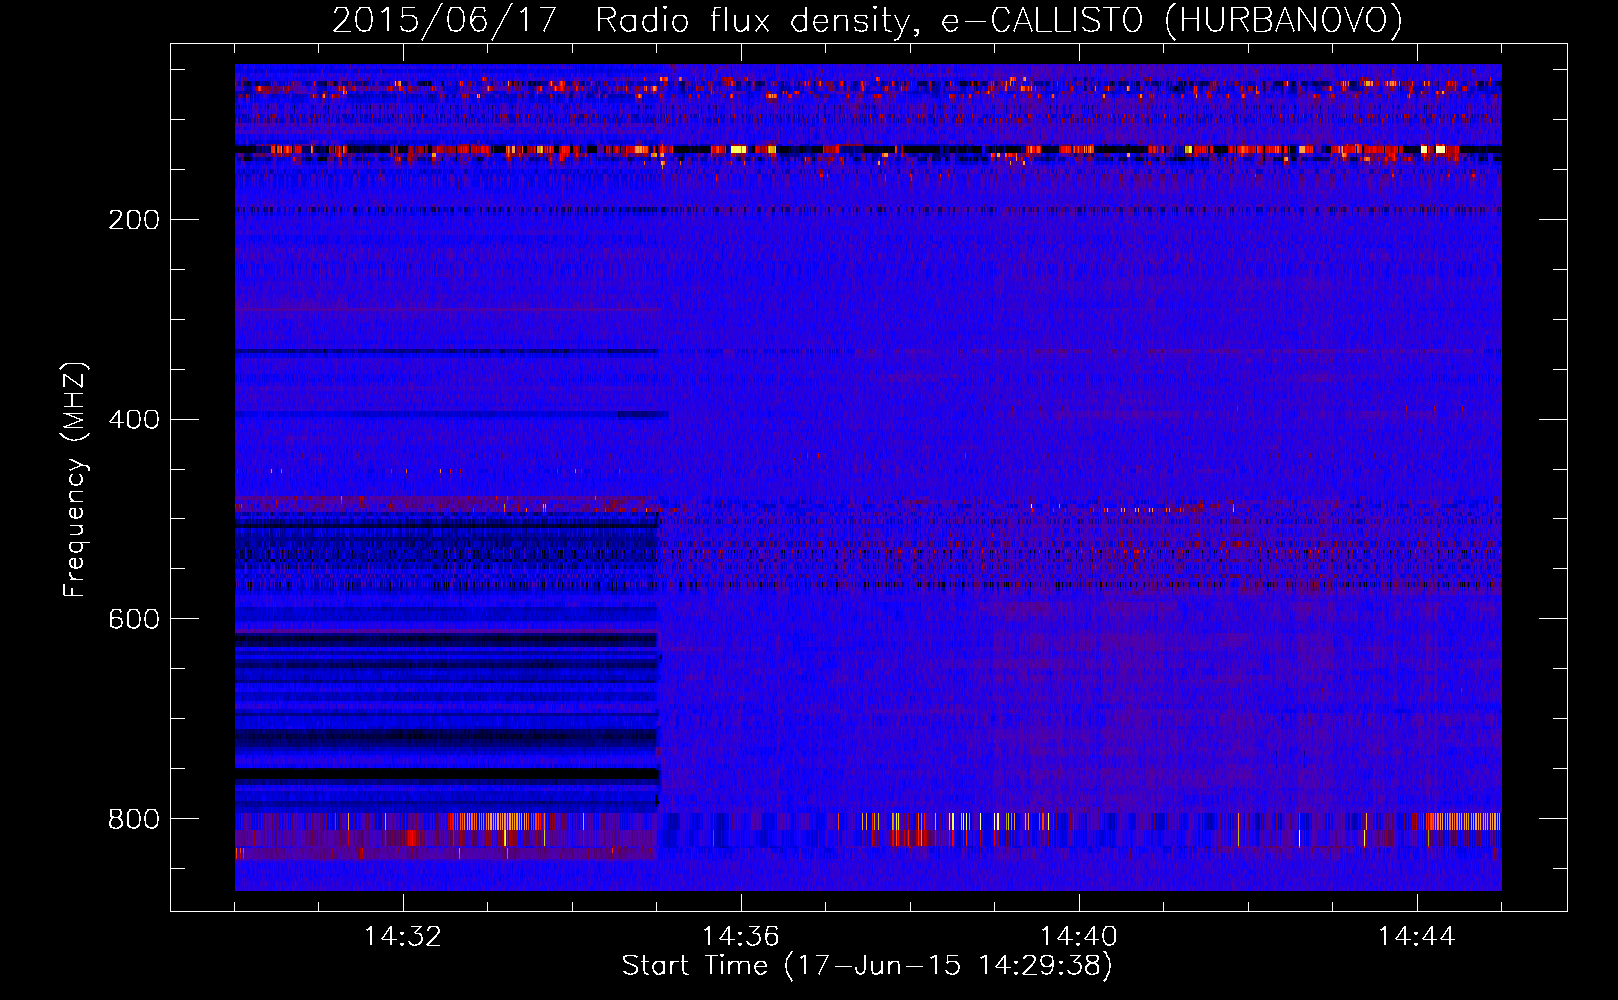1618x1000 pixels.
Task: Click the 600 frequency tick label
Action: coord(134,620)
